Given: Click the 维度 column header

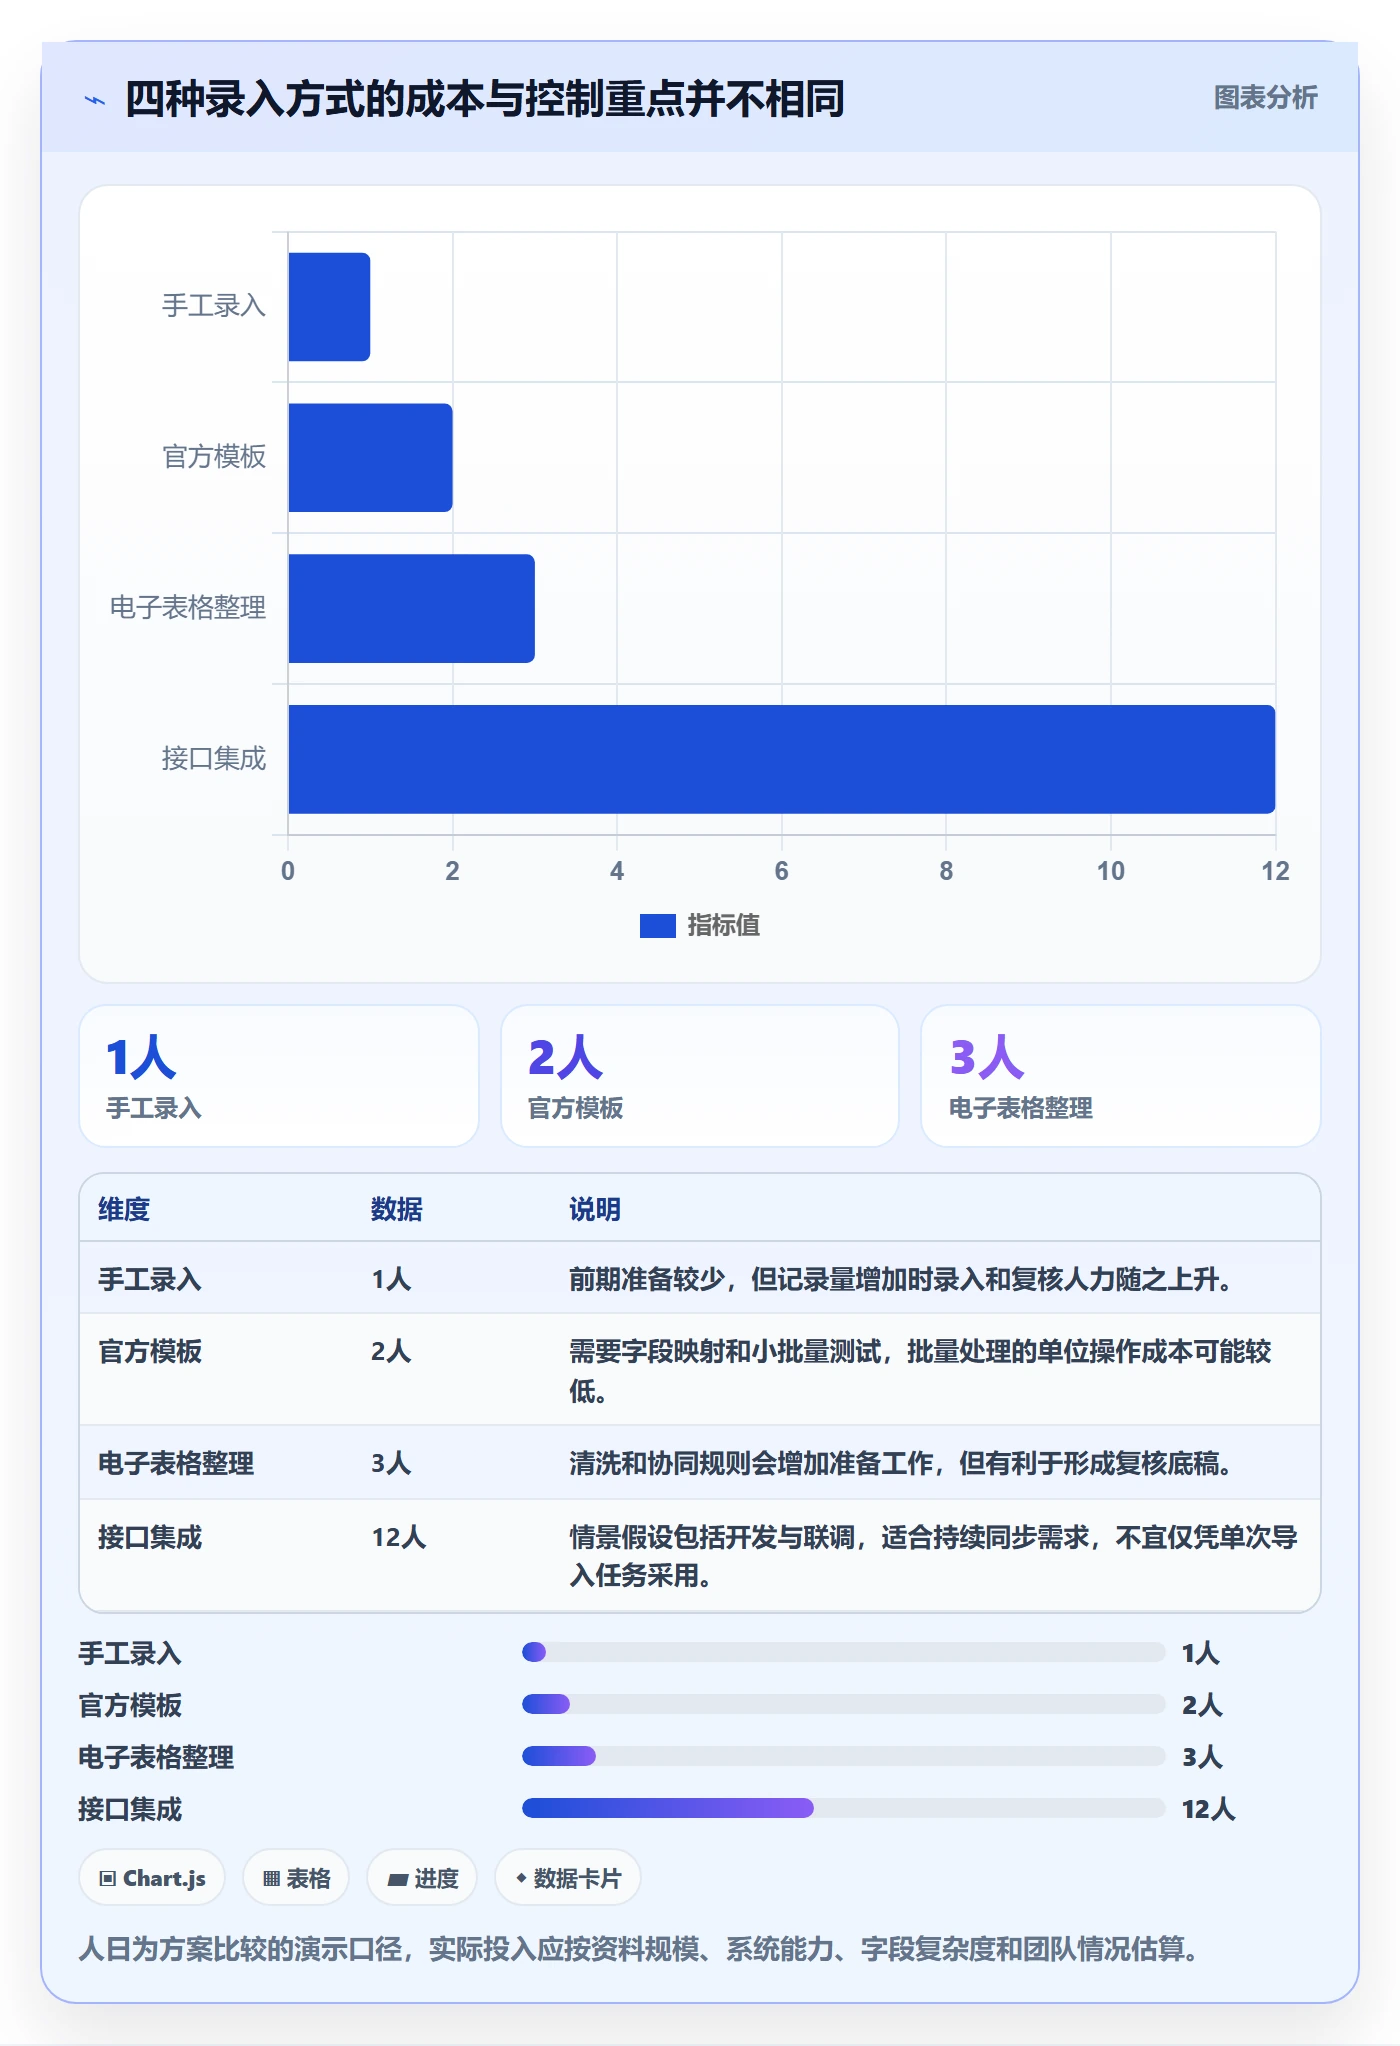Looking at the screenshot, I should [x=124, y=1209].
